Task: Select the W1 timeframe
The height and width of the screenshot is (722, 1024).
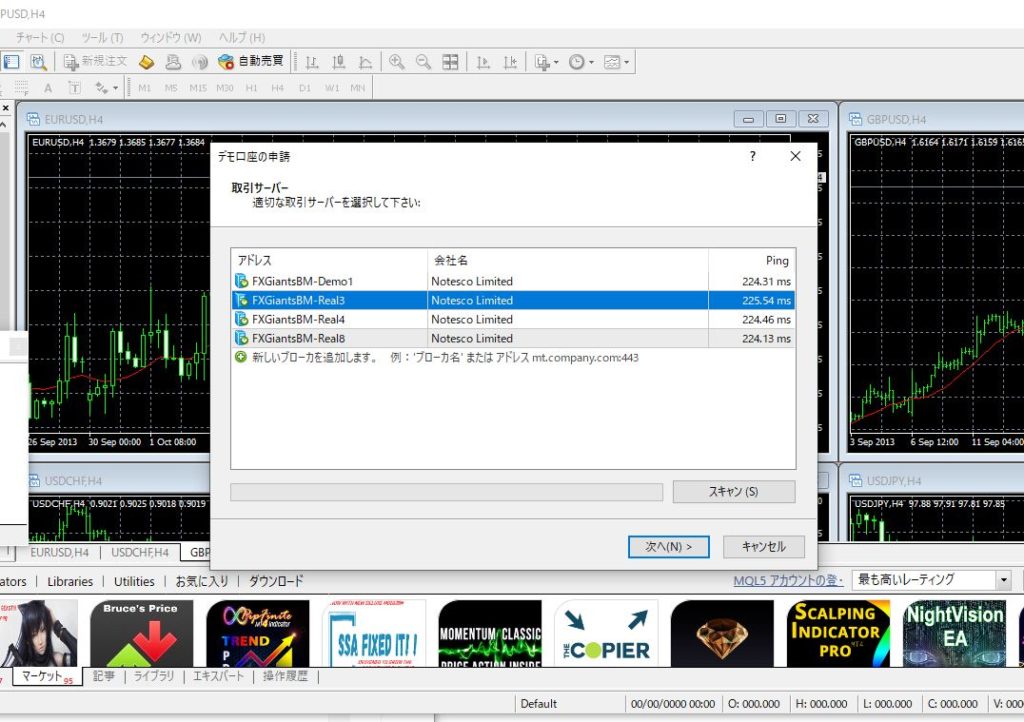Action: click(x=332, y=87)
